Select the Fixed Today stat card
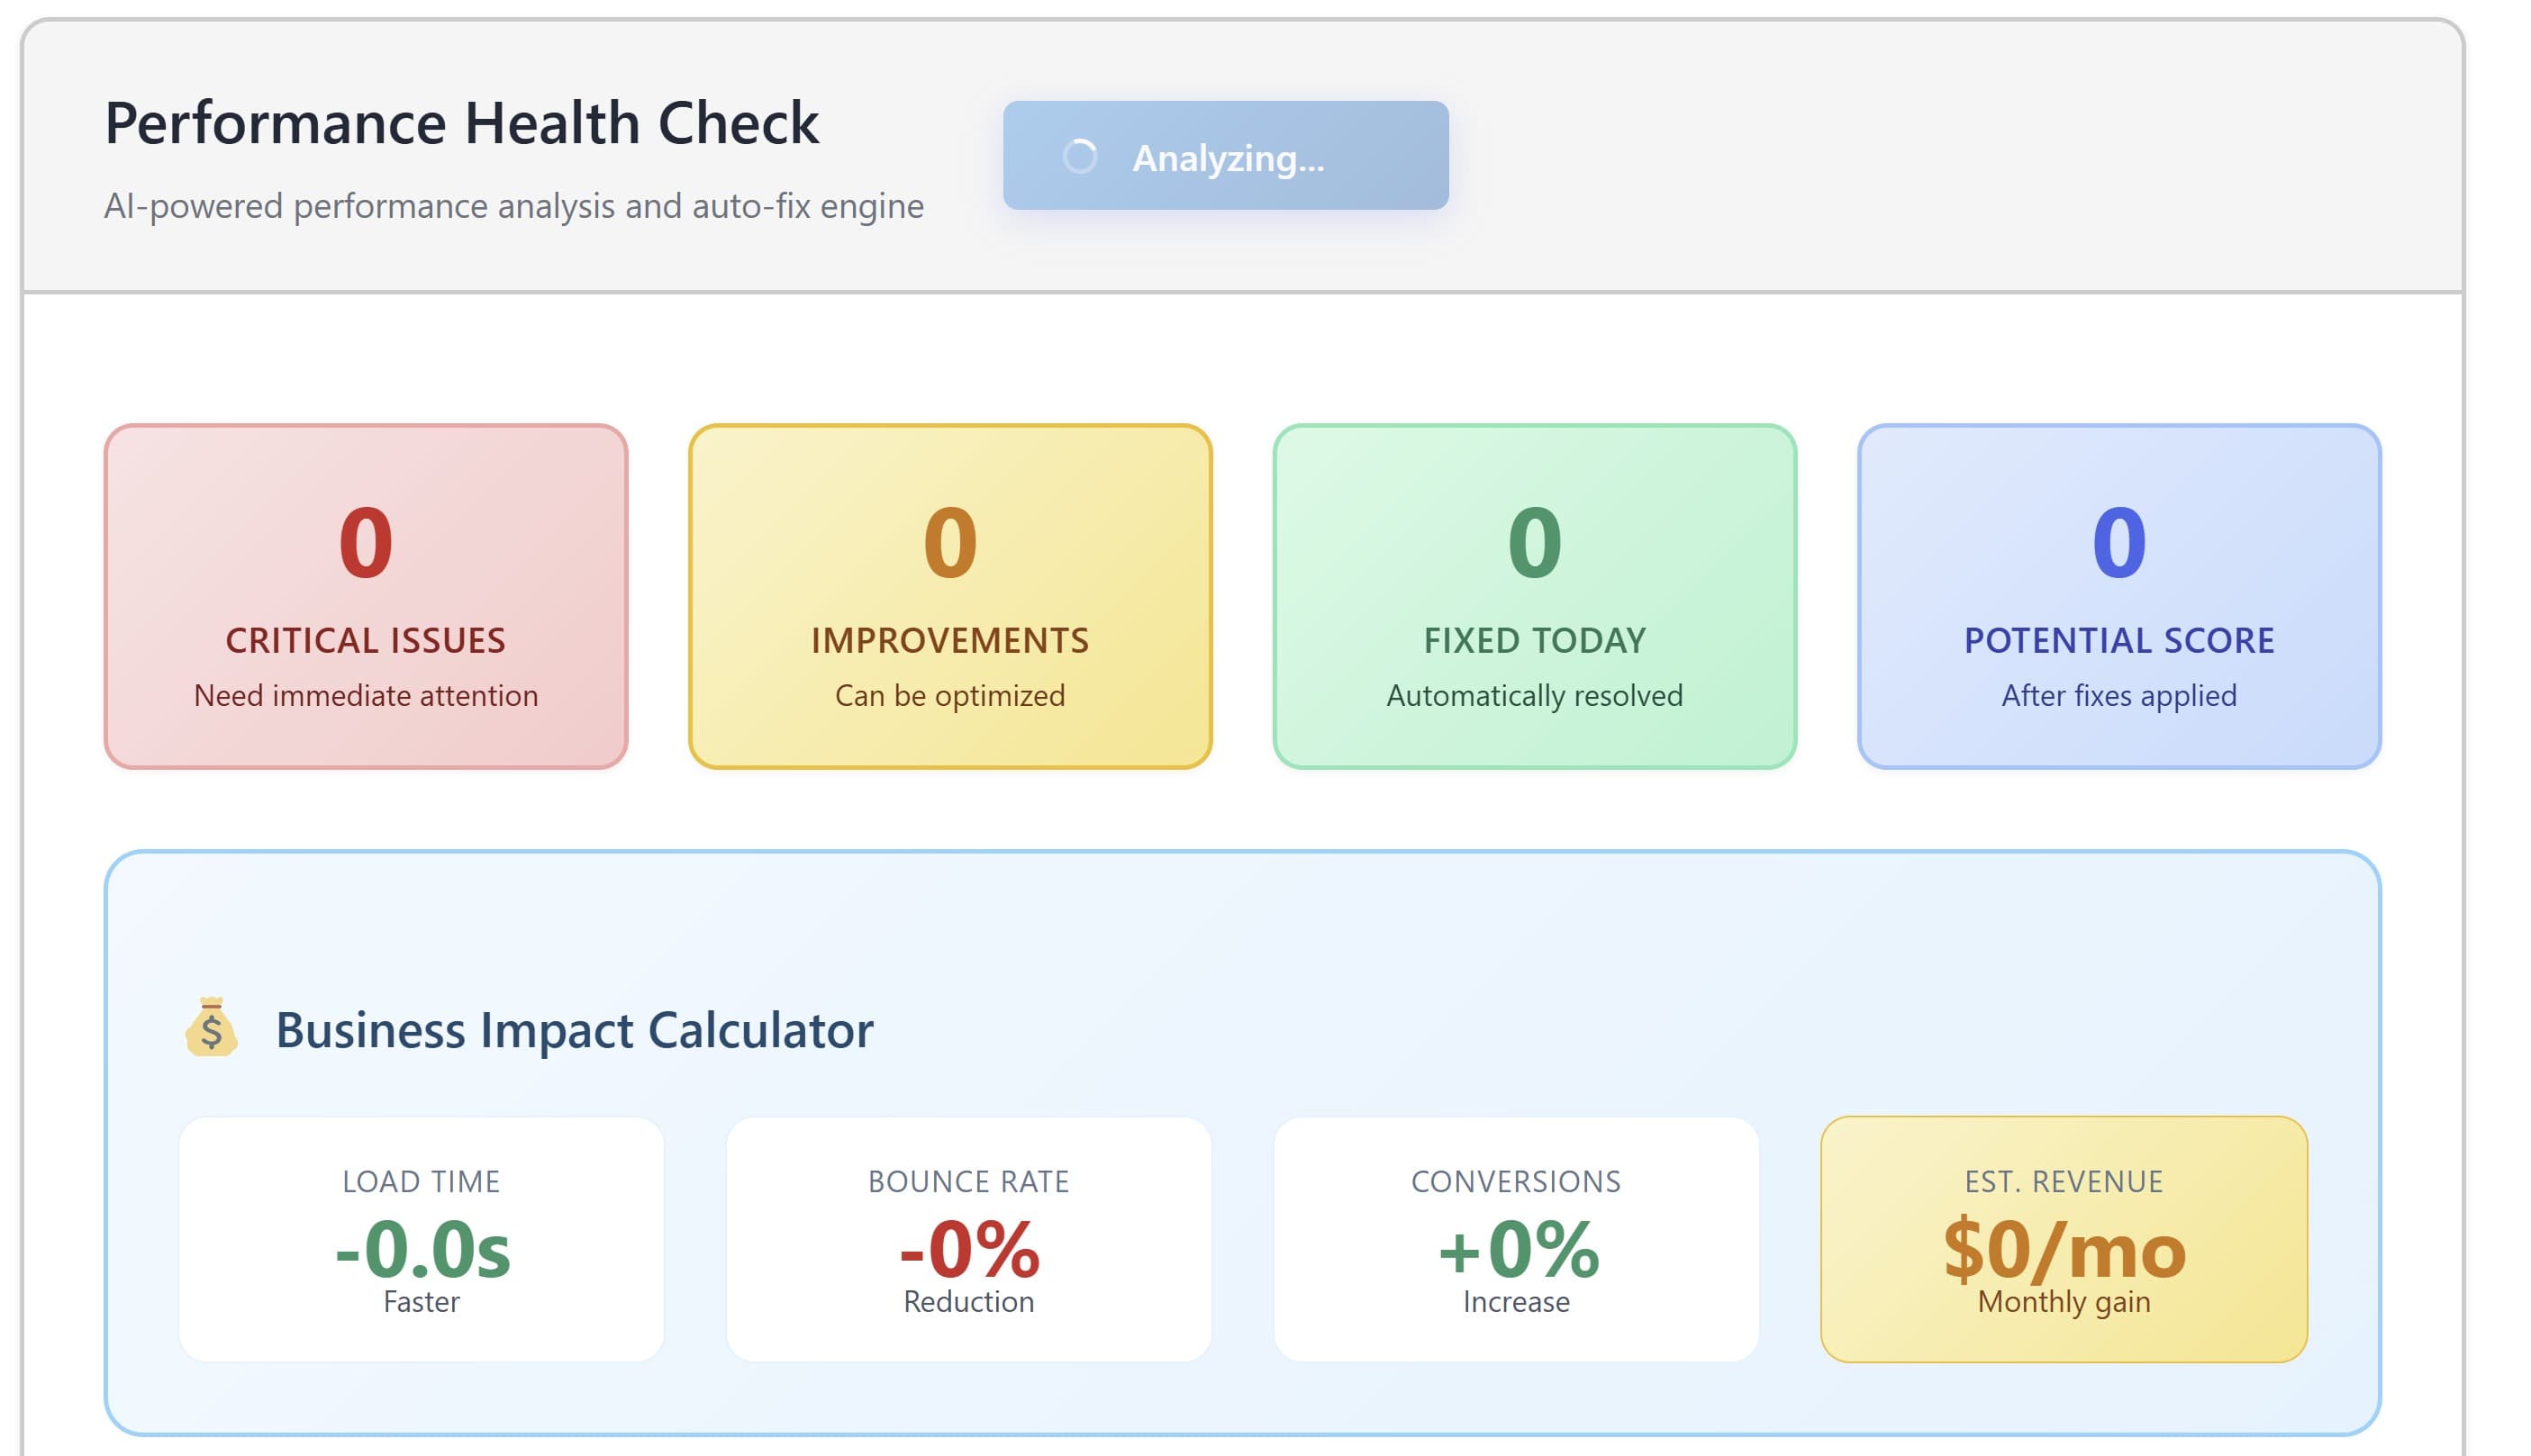This screenshot has height=1456, width=2531. [1535, 595]
